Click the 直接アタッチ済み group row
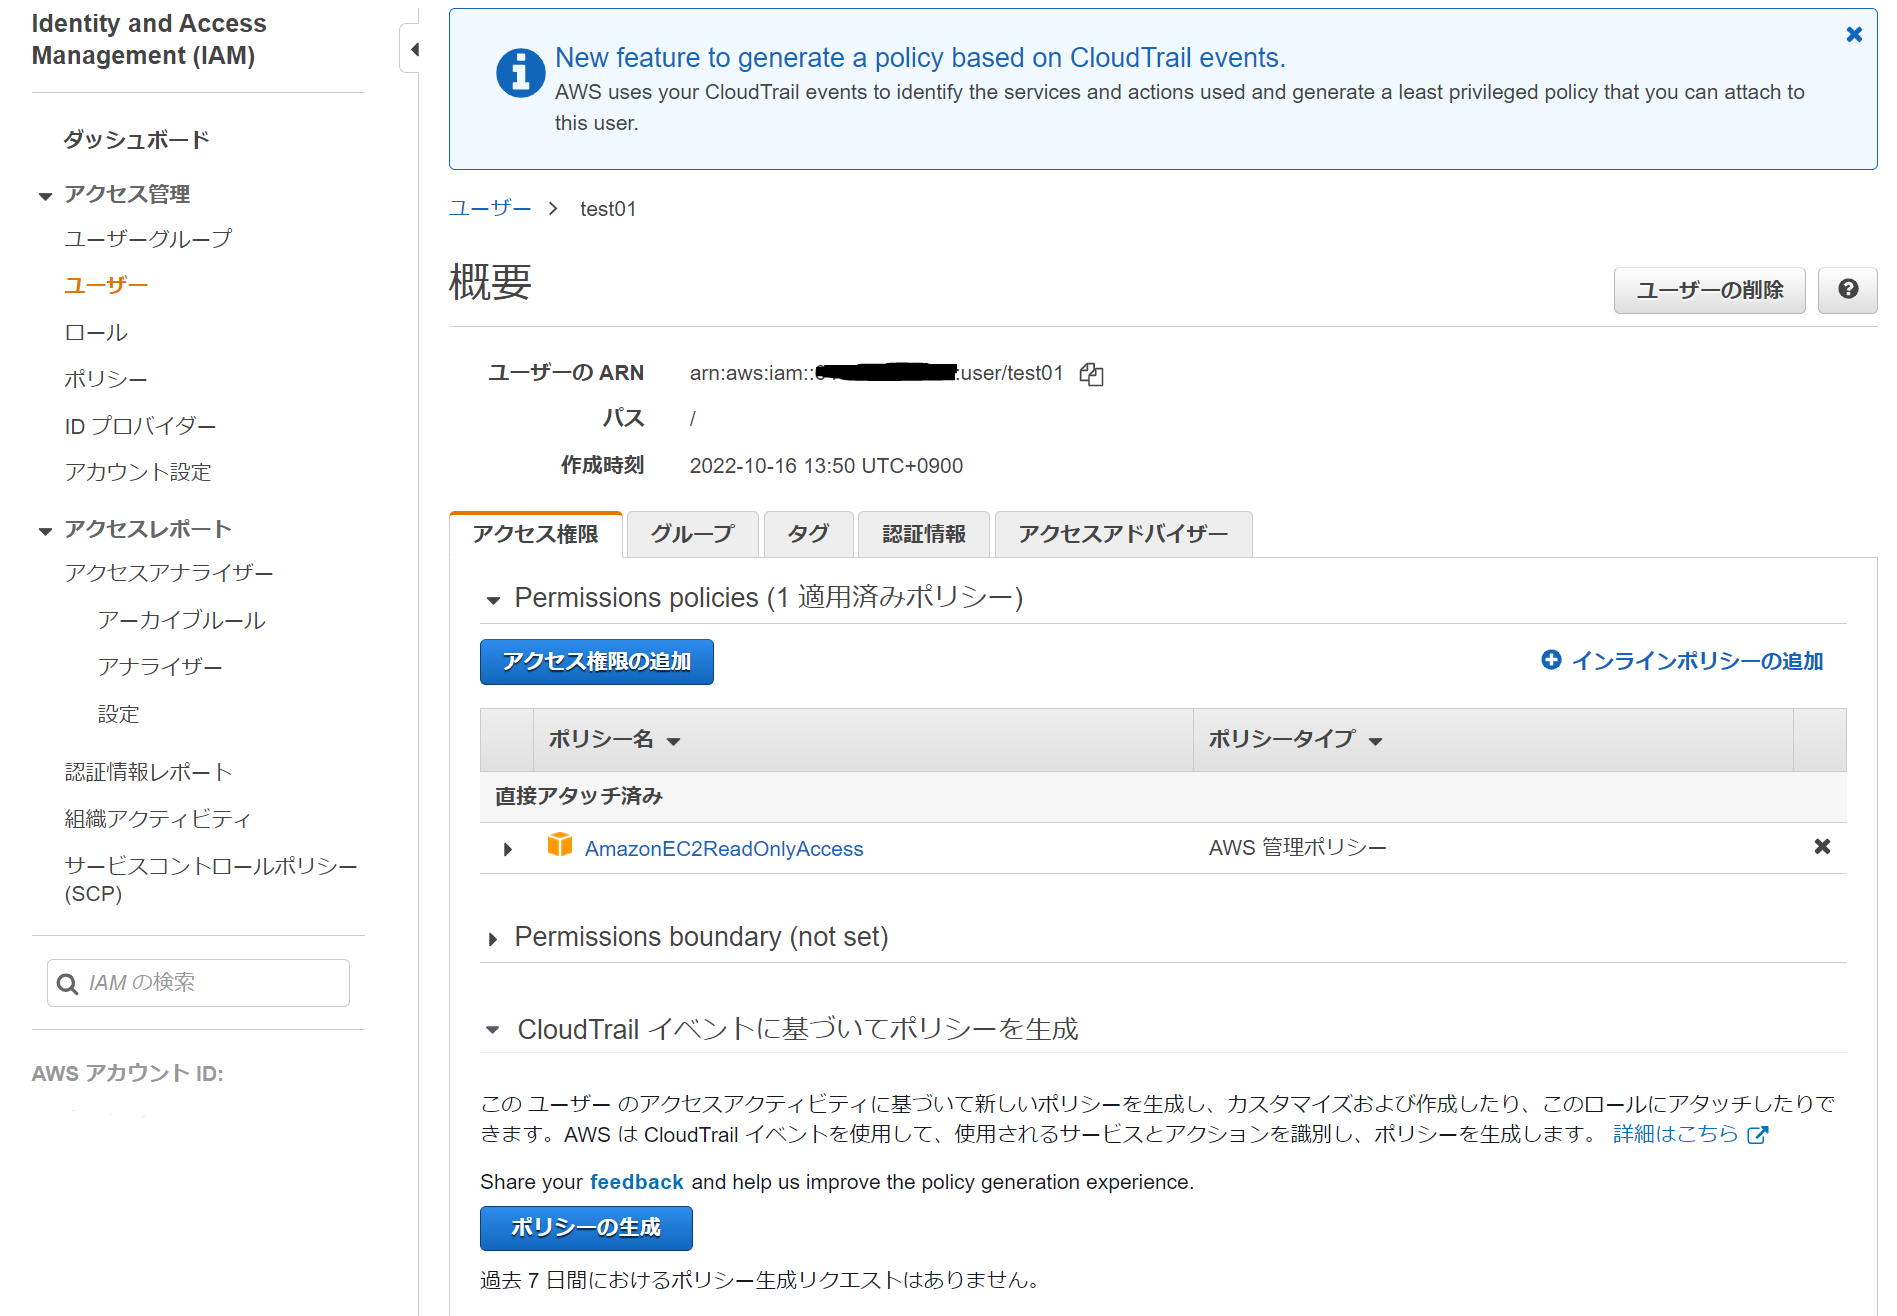This screenshot has height=1316, width=1897. coord(1163,797)
